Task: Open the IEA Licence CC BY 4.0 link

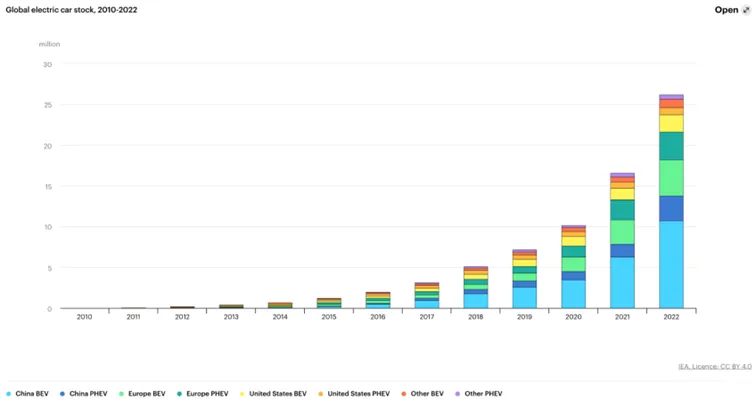Action: (x=715, y=367)
